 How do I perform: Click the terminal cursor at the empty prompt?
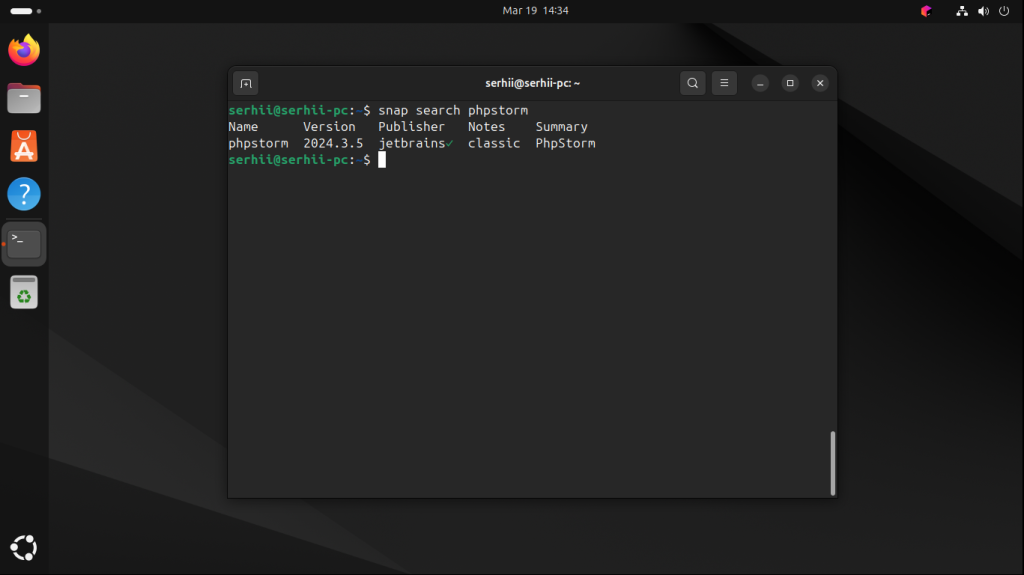(382, 159)
